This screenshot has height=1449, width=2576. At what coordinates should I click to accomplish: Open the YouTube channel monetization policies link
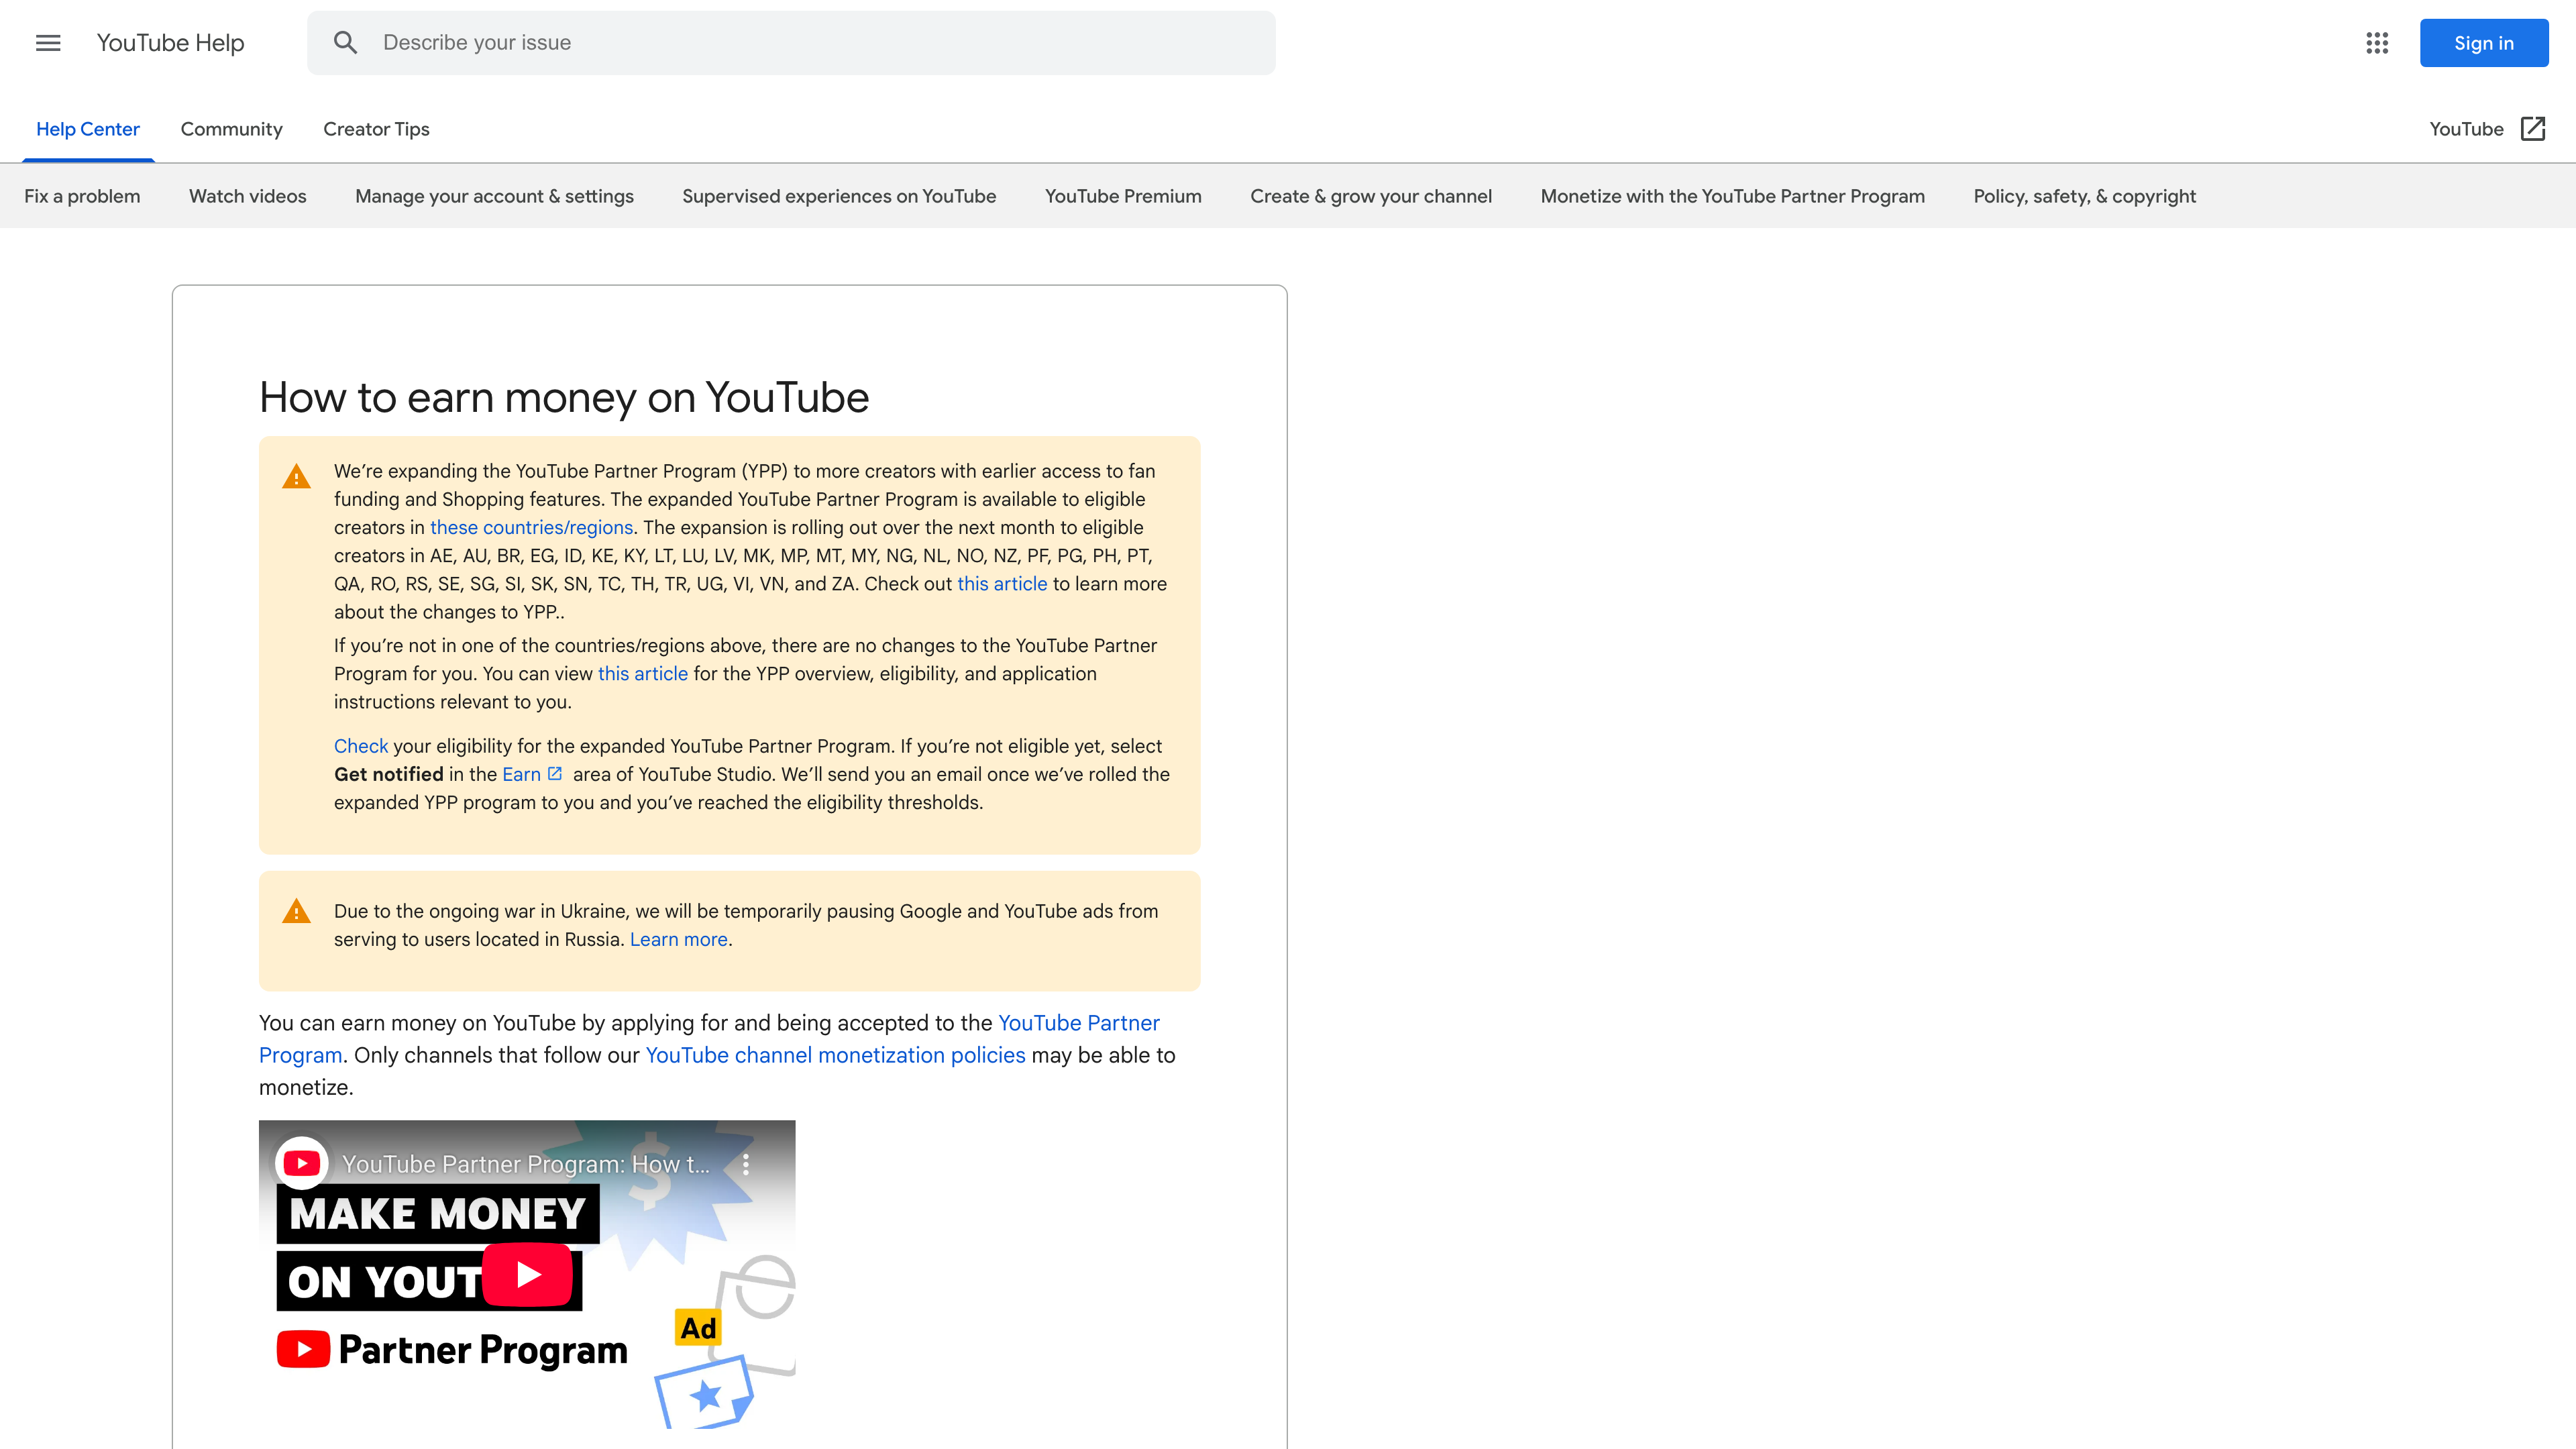tap(835, 1055)
